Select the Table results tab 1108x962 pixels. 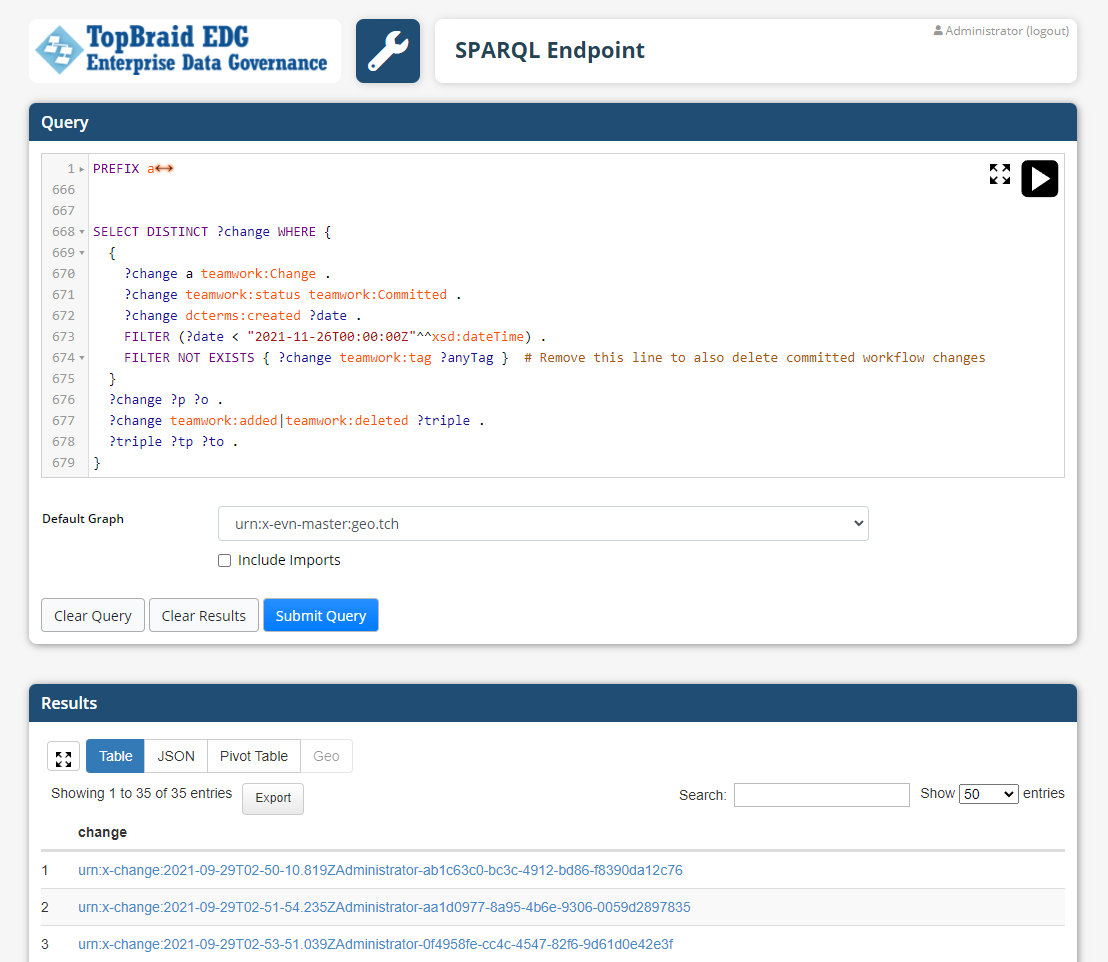click(x=114, y=756)
